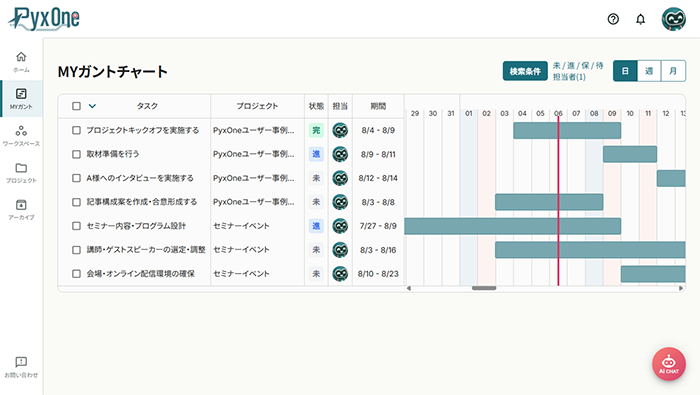Click 未 status badge for 会場・オンライン配信環境の確保
This screenshot has width=700, height=395.
pos(316,274)
